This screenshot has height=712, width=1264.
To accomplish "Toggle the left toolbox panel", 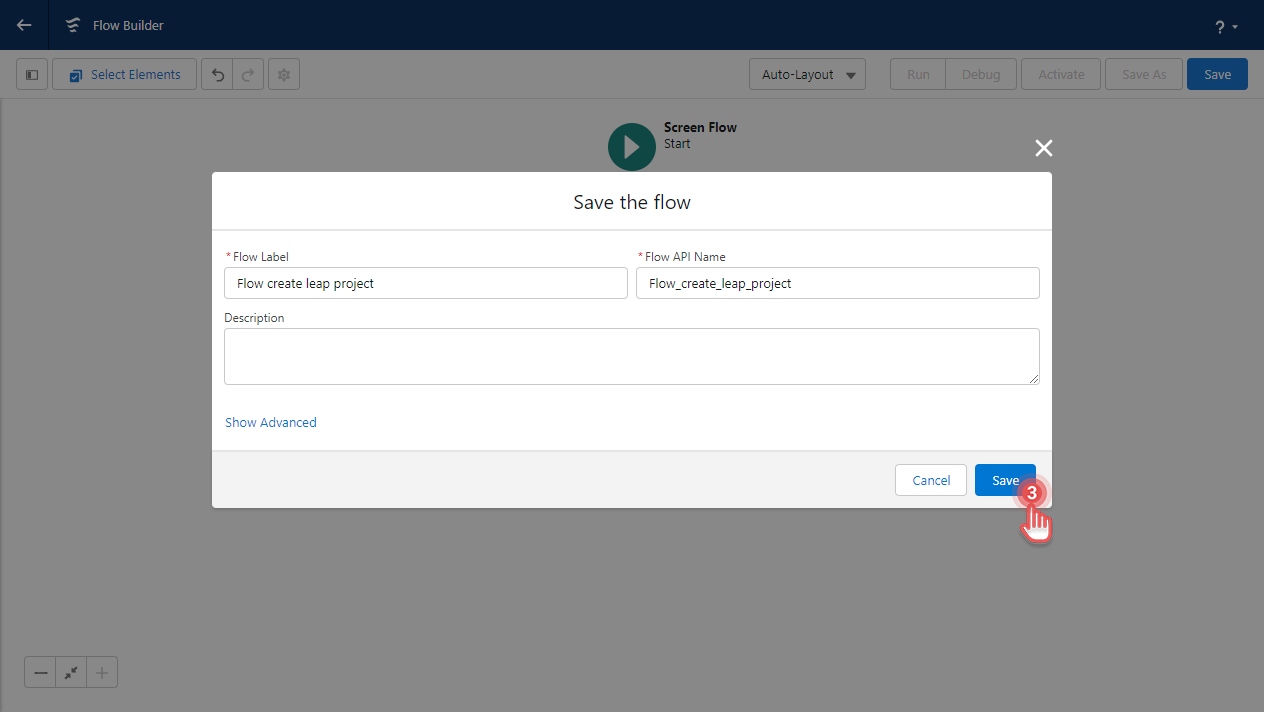I will tap(31, 74).
